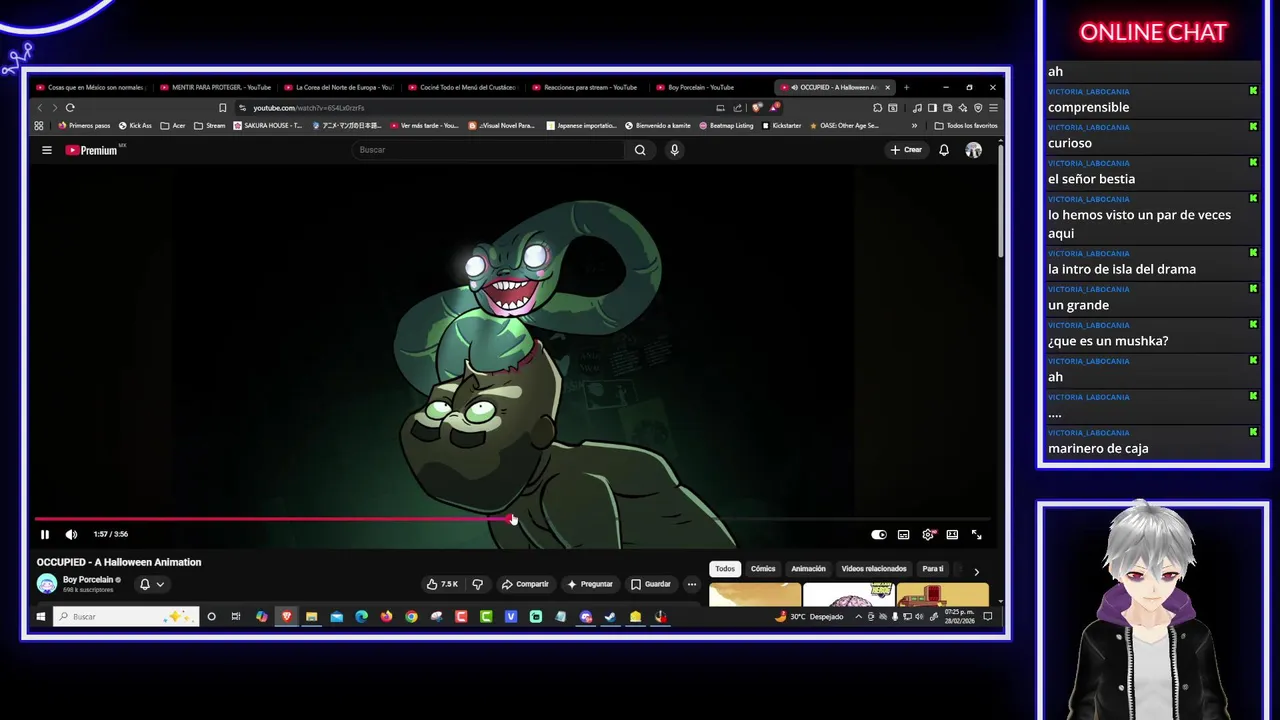
Task: Open the Primeros pasos bookmark
Action: [84, 125]
